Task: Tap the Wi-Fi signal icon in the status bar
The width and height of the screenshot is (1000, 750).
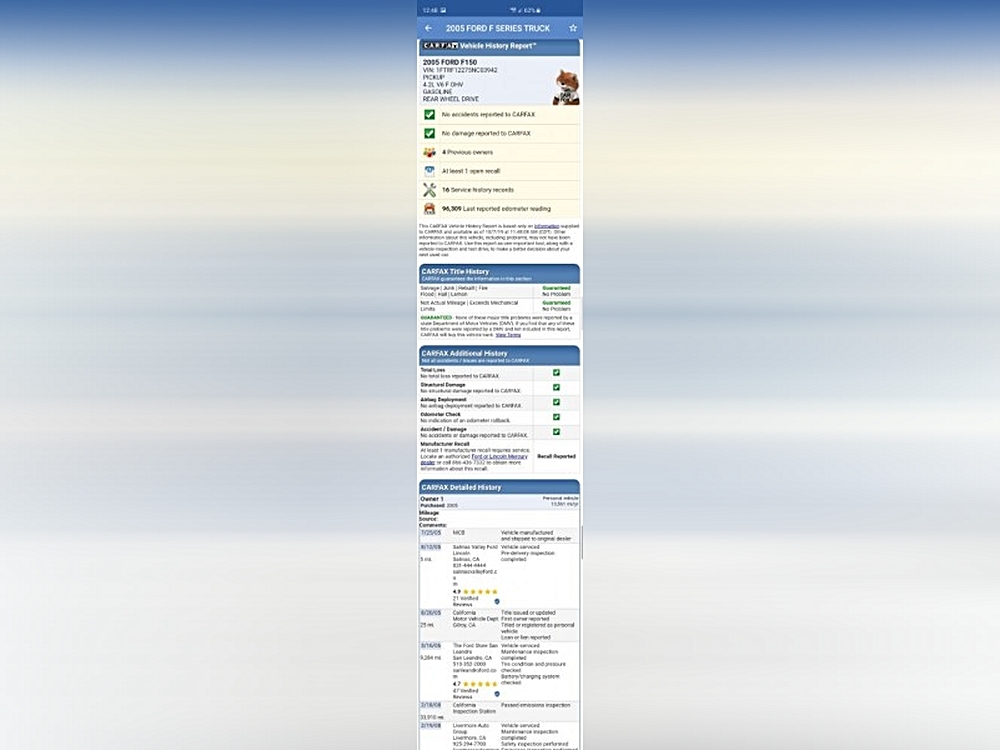Action: tap(513, 10)
